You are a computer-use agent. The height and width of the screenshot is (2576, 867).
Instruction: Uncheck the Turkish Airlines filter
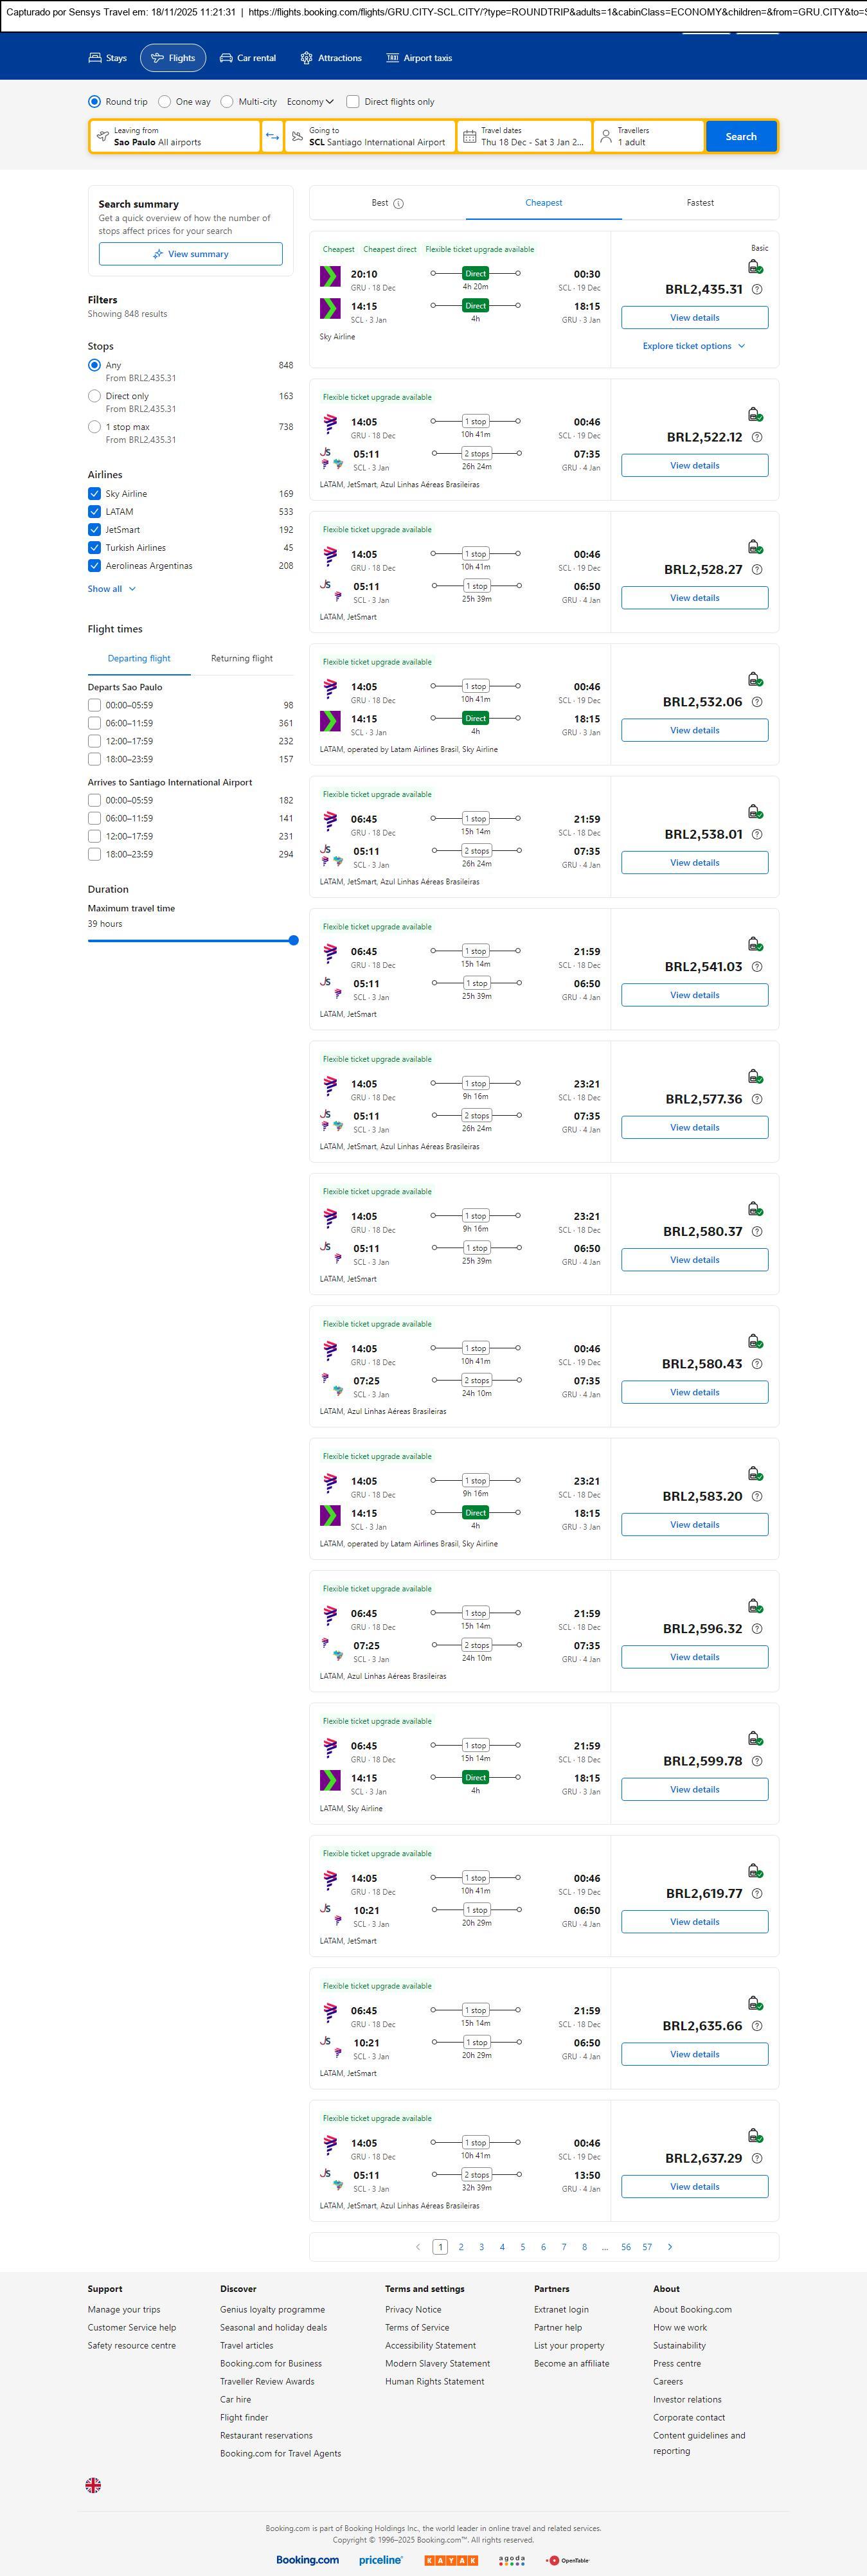(94, 548)
